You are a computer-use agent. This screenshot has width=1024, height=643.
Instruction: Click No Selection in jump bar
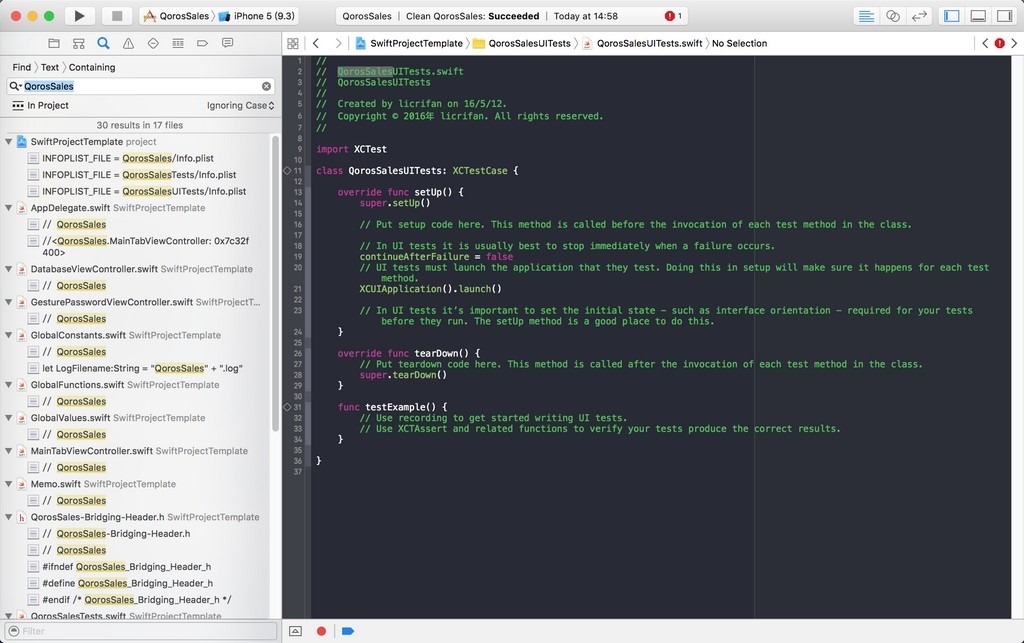[739, 43]
